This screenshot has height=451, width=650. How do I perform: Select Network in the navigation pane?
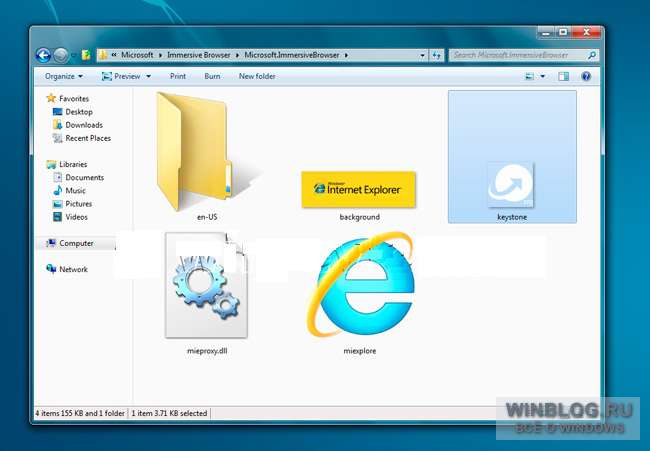click(x=73, y=269)
